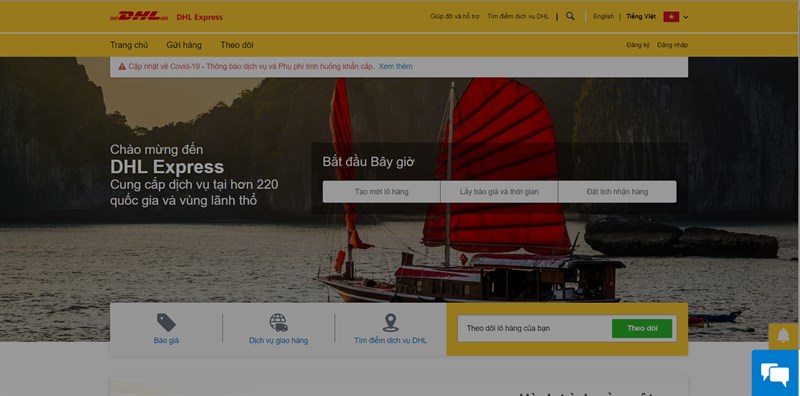Select the Báo giá price tag icon
This screenshot has height=396, width=800.
tap(166, 323)
